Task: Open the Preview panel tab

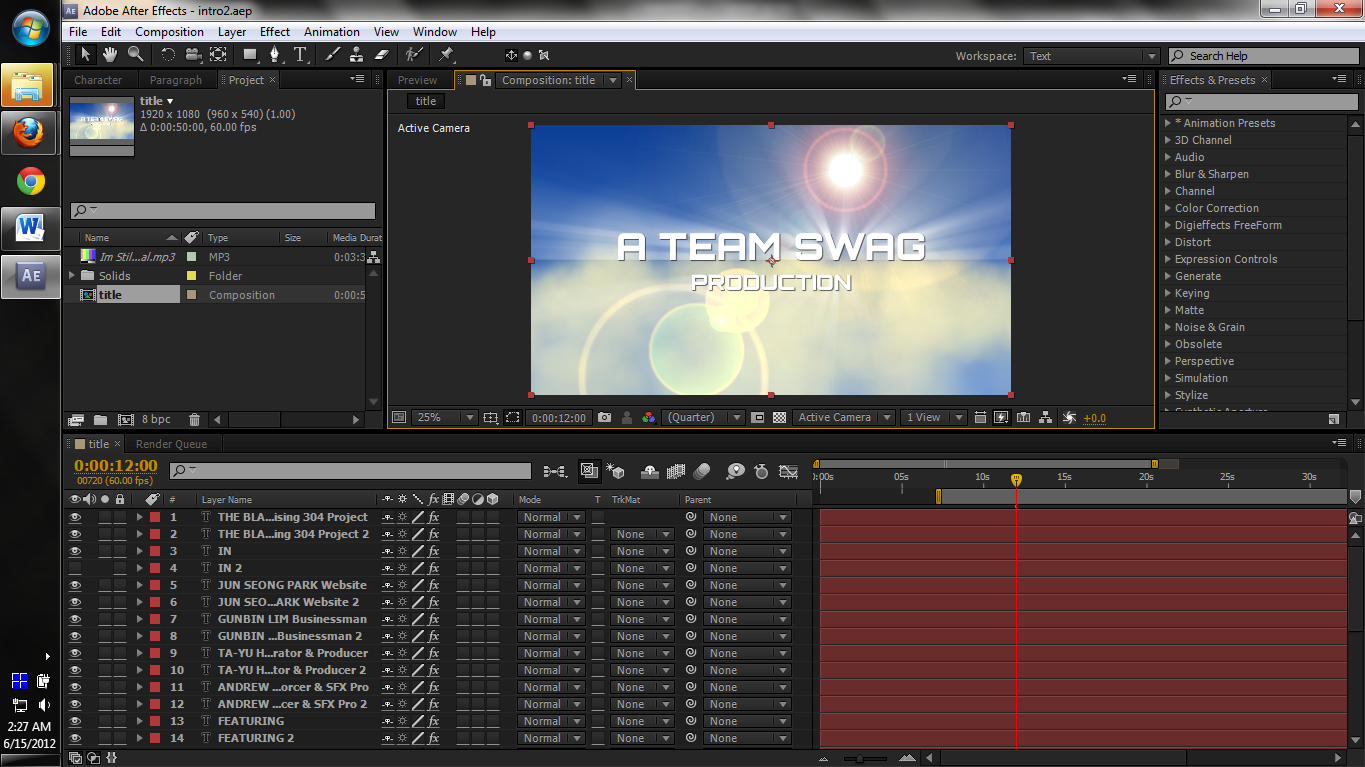Action: click(417, 80)
